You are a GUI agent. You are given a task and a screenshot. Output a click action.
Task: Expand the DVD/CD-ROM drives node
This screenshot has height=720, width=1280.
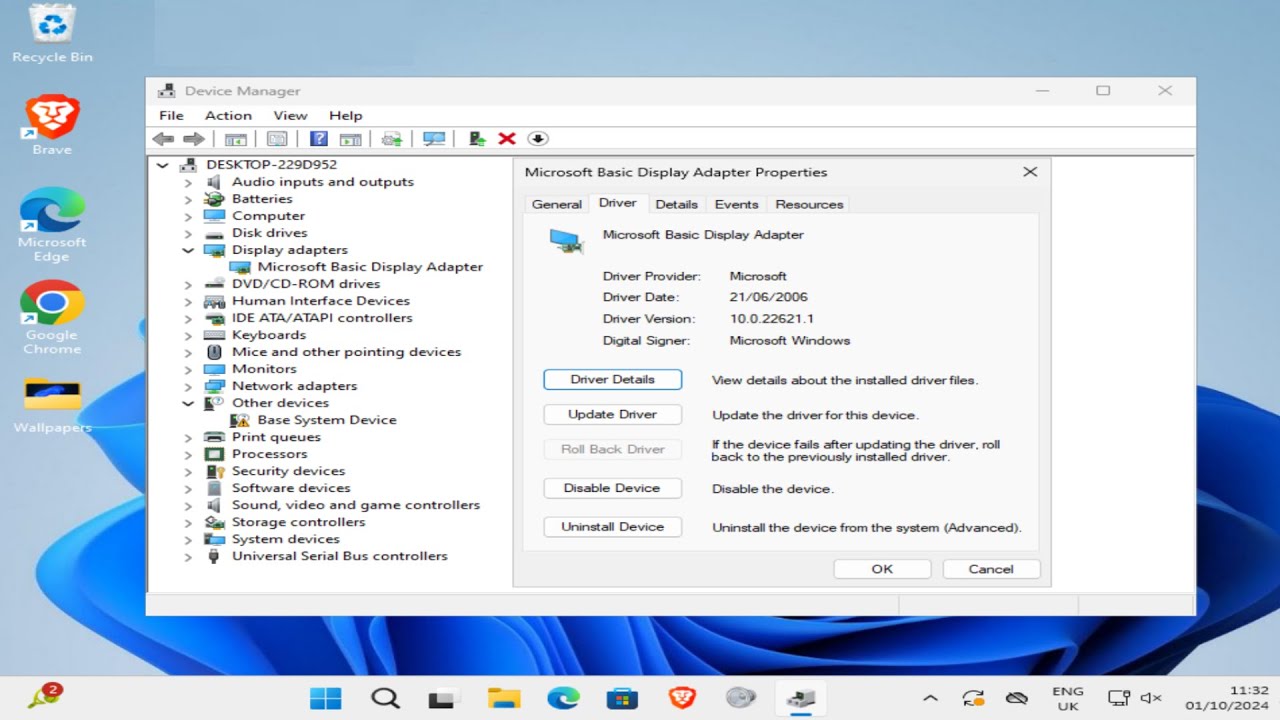click(x=188, y=284)
